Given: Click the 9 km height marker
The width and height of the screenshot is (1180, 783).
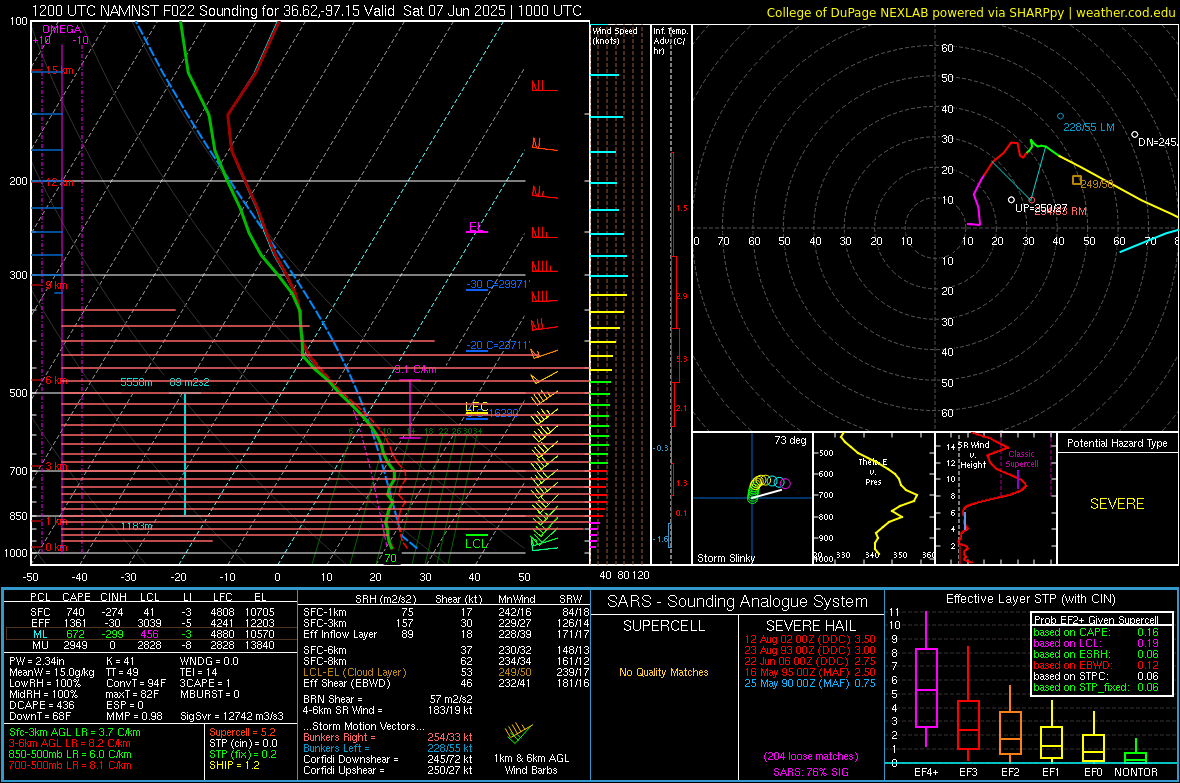Looking at the screenshot, I should click(x=56, y=285).
